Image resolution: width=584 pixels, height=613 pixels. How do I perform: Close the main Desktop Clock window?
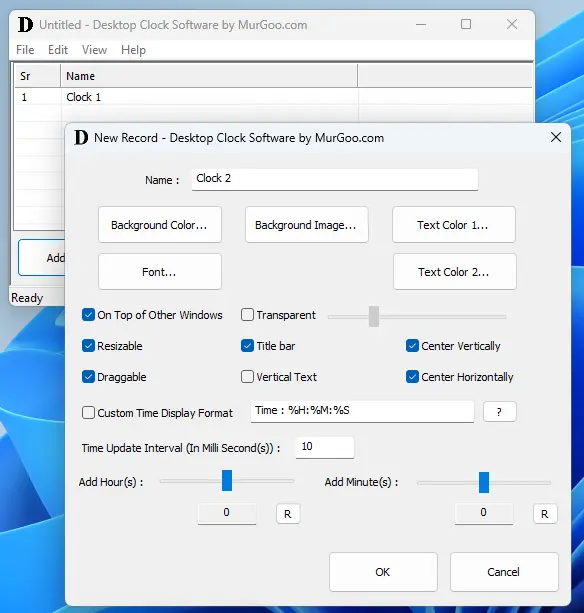pos(512,24)
